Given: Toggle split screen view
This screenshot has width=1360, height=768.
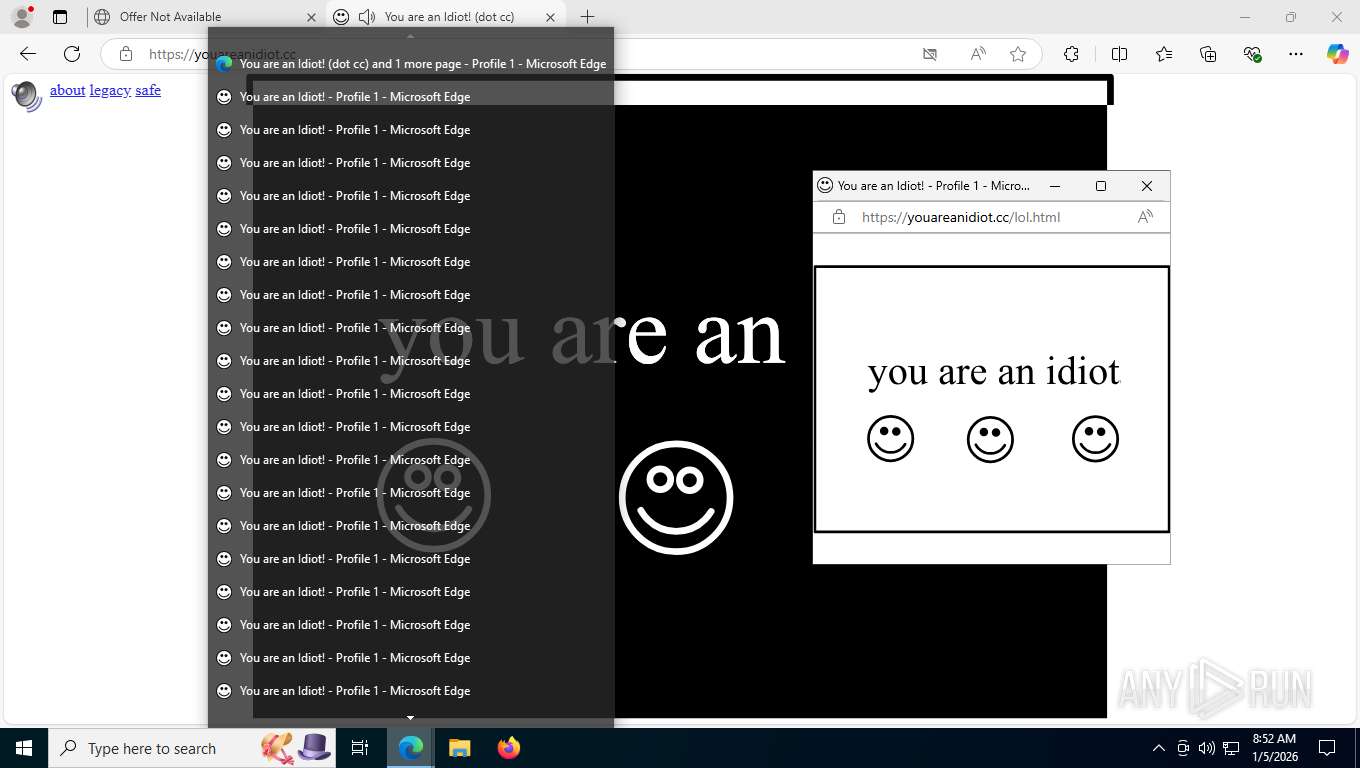Looking at the screenshot, I should point(1119,54).
